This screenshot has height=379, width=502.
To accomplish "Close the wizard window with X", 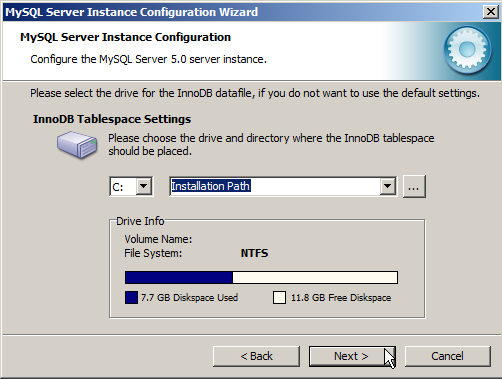I will 491,12.
